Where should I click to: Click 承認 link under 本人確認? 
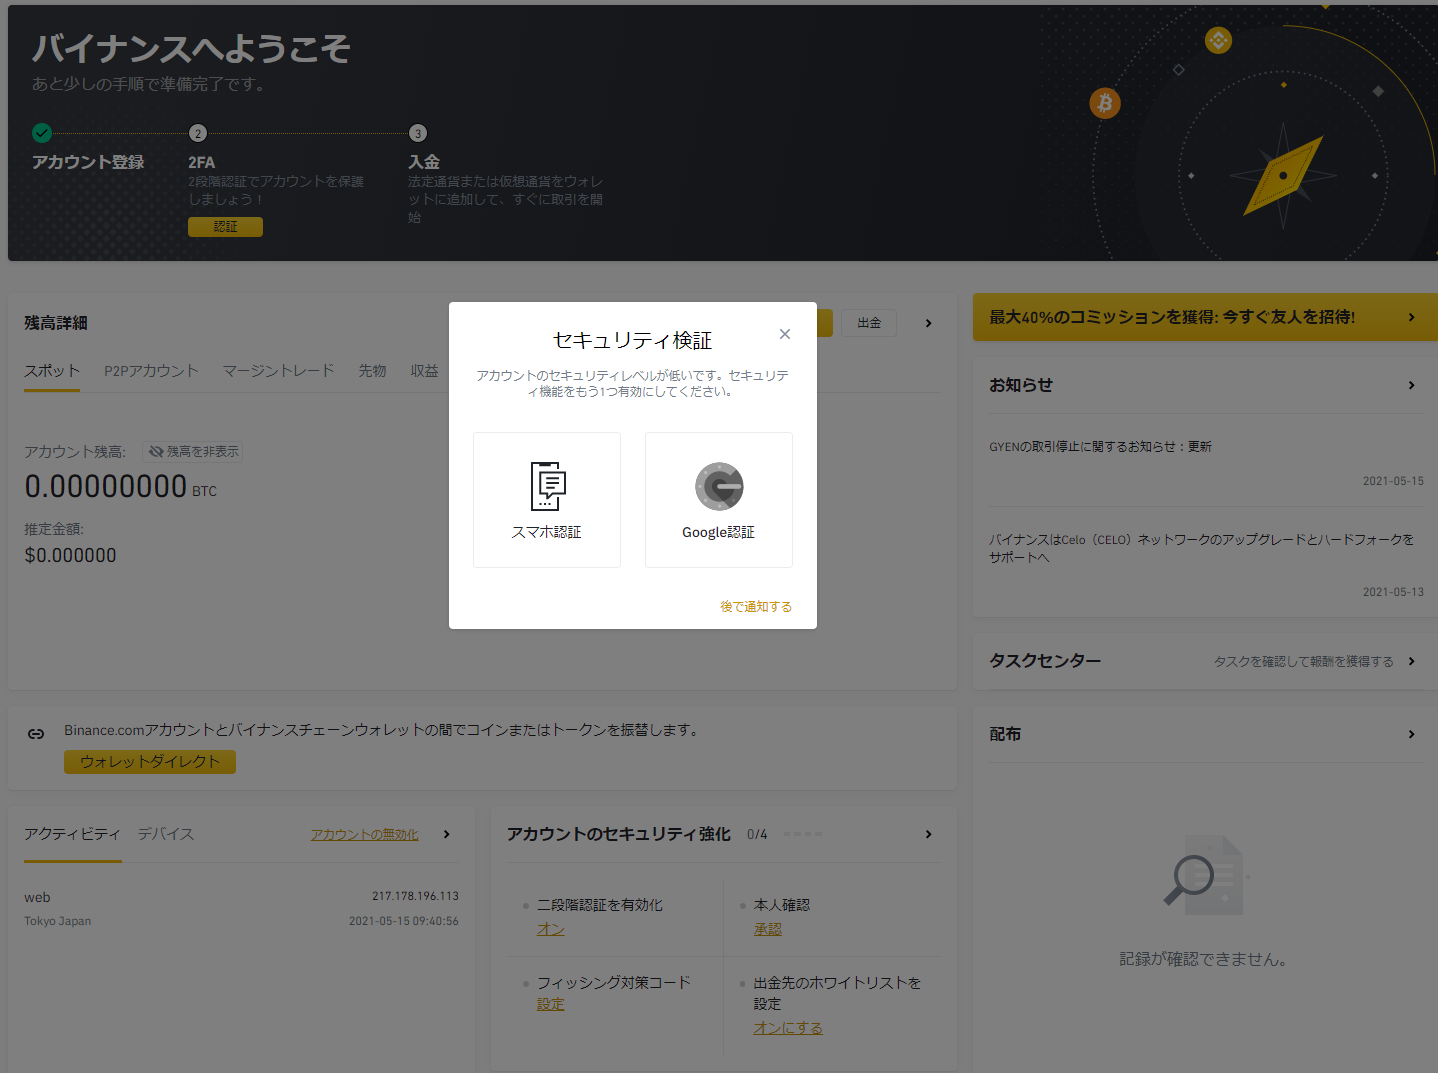point(768,929)
